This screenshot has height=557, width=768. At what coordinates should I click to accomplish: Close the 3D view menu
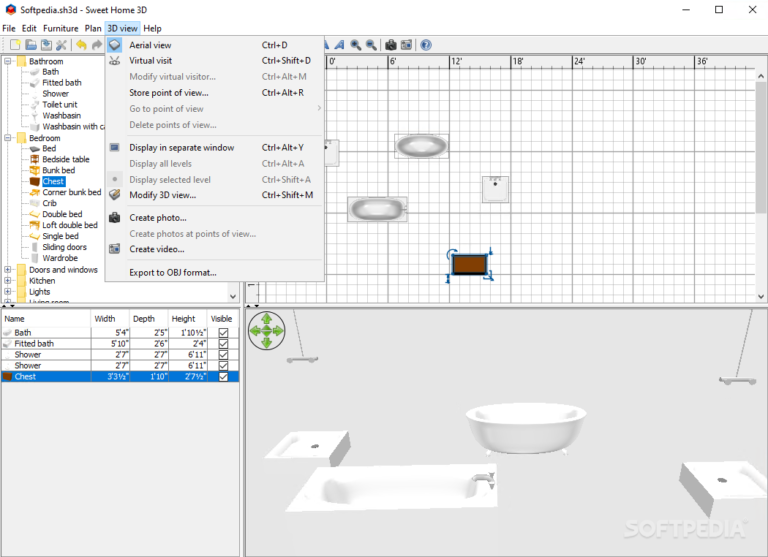122,28
